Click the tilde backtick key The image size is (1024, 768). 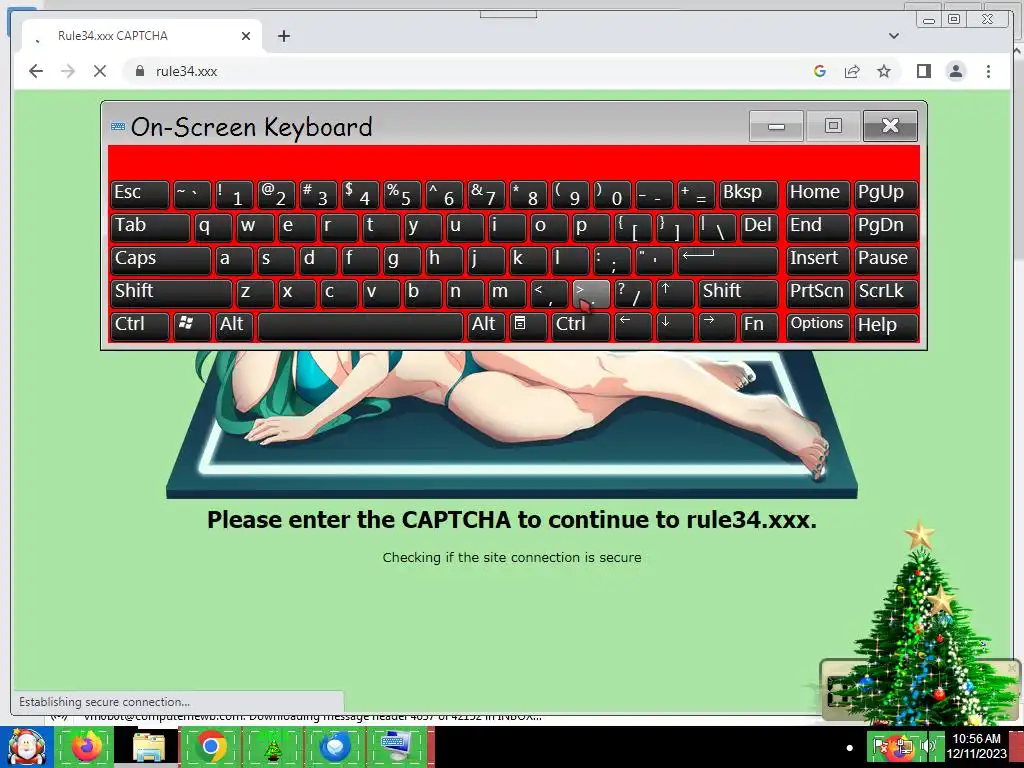point(192,194)
